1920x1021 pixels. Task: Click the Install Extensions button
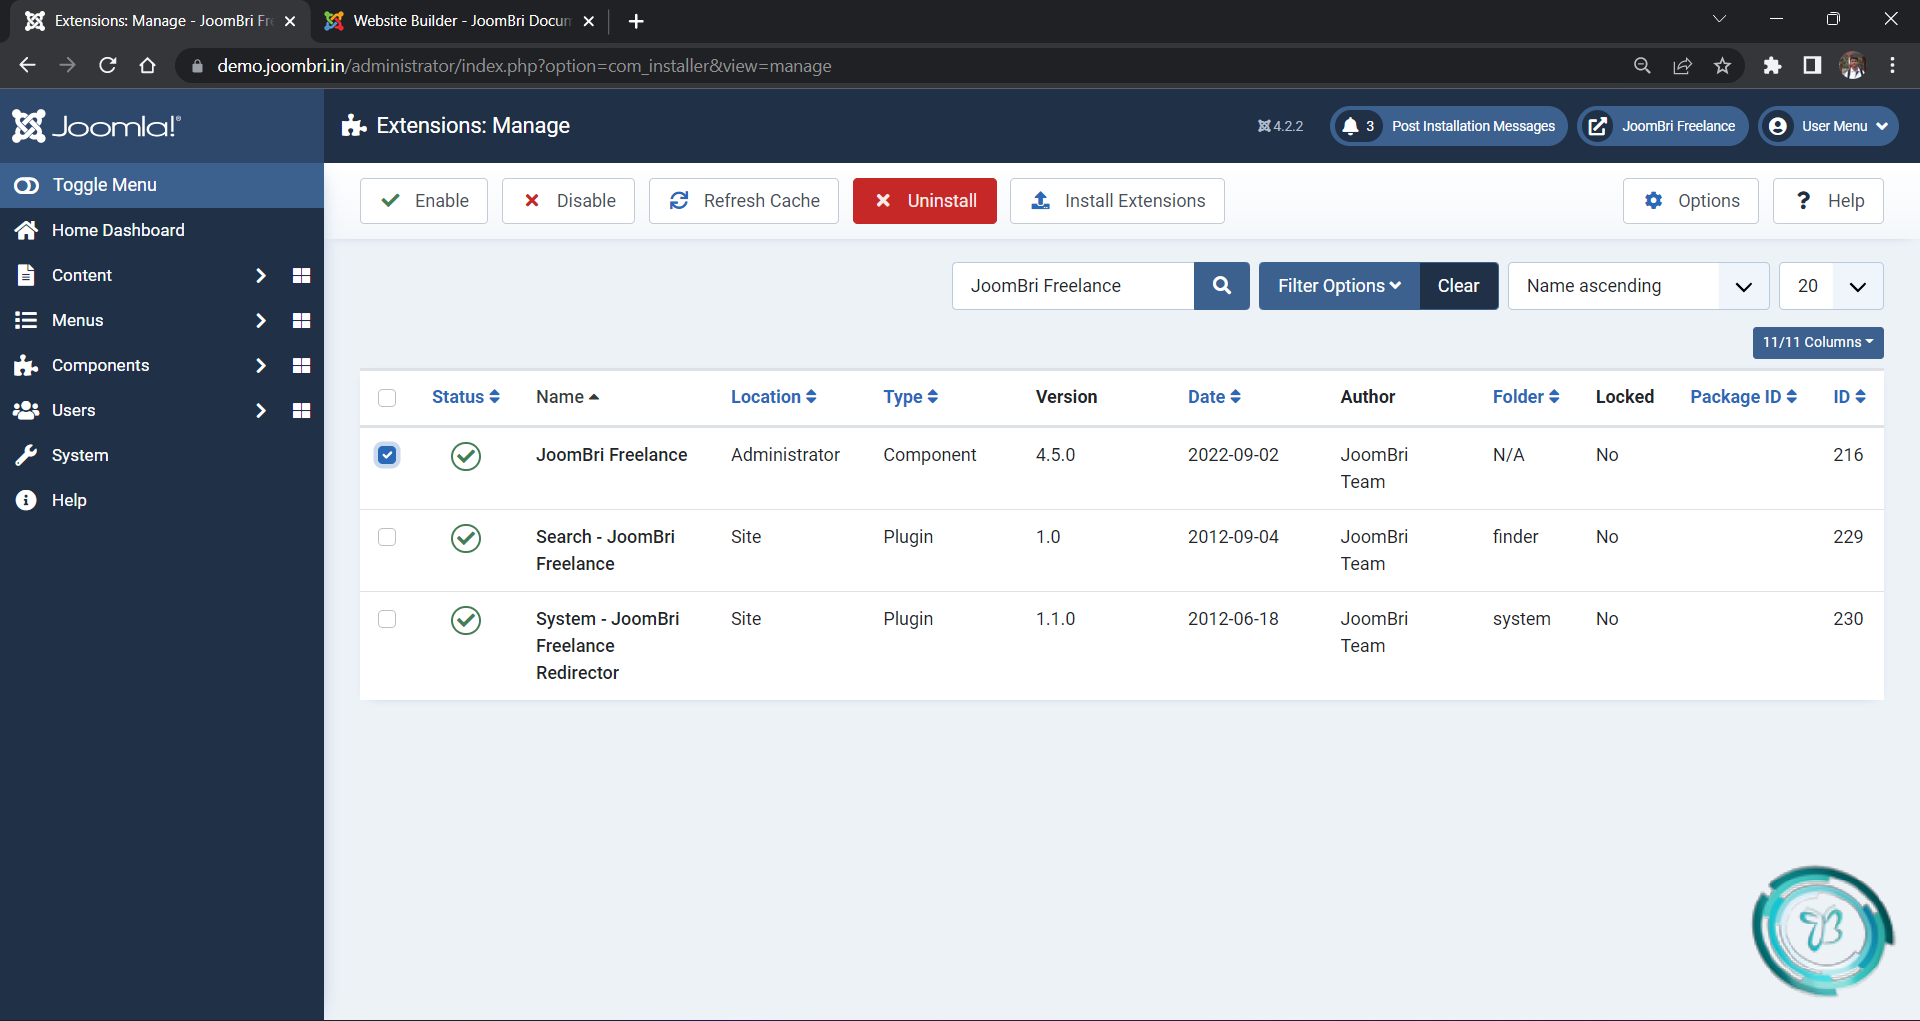coord(1117,201)
